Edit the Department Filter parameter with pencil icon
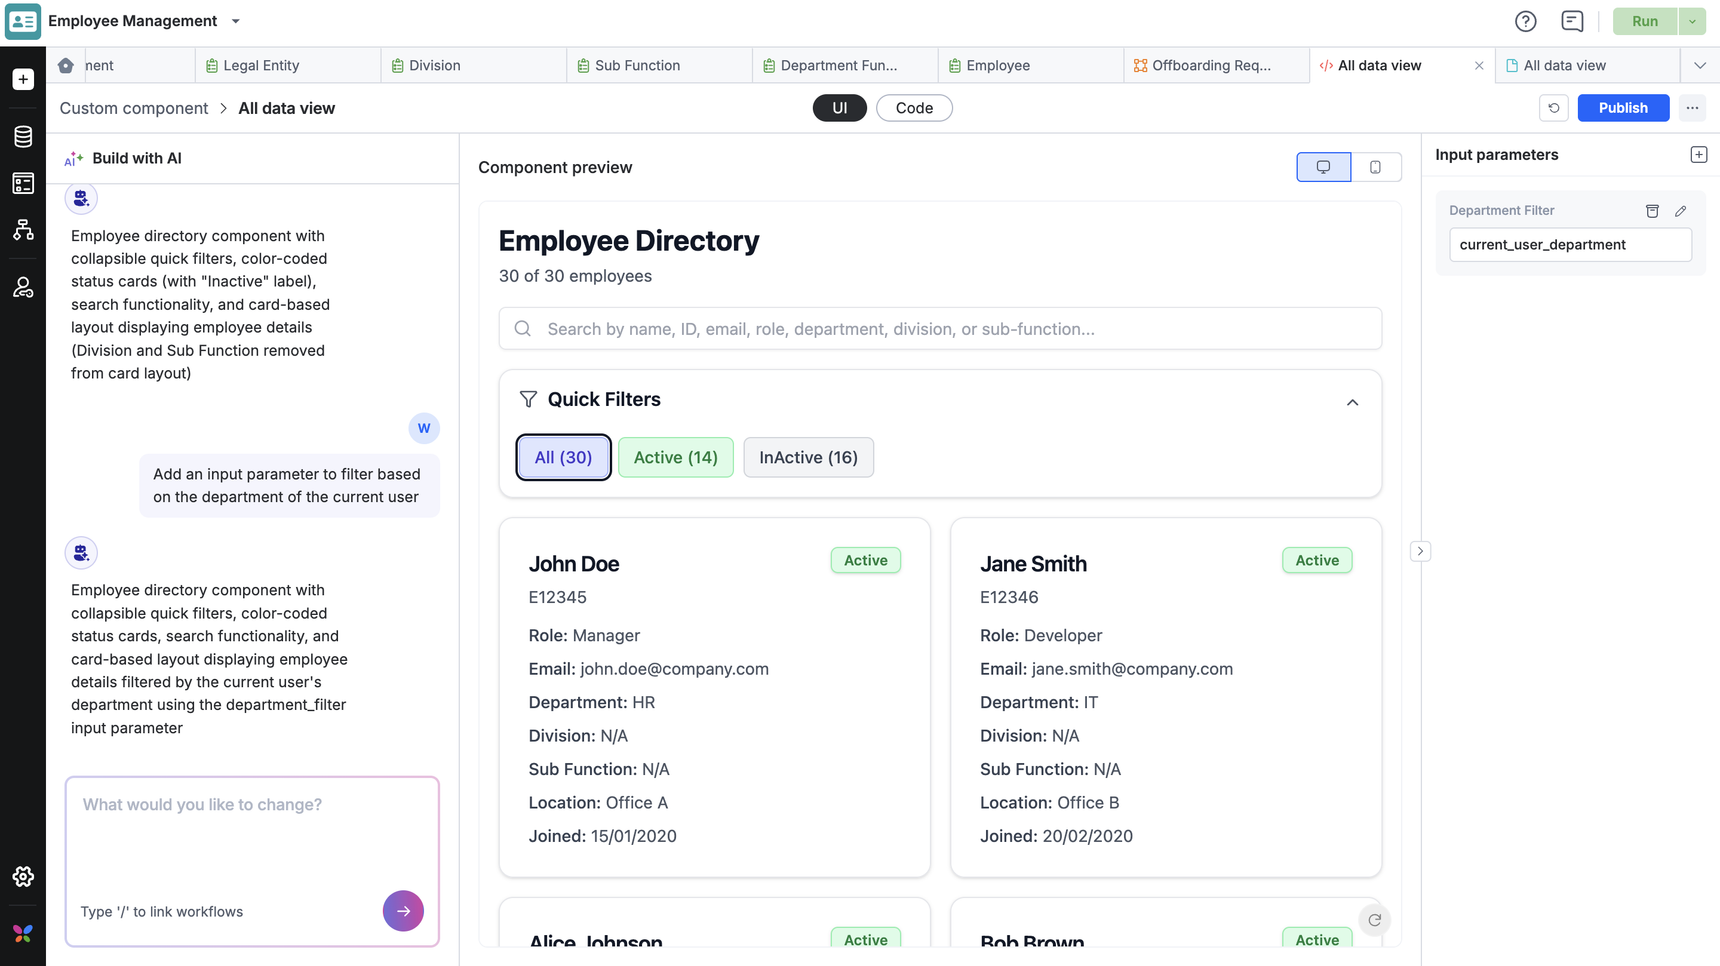This screenshot has width=1720, height=966. [1681, 211]
